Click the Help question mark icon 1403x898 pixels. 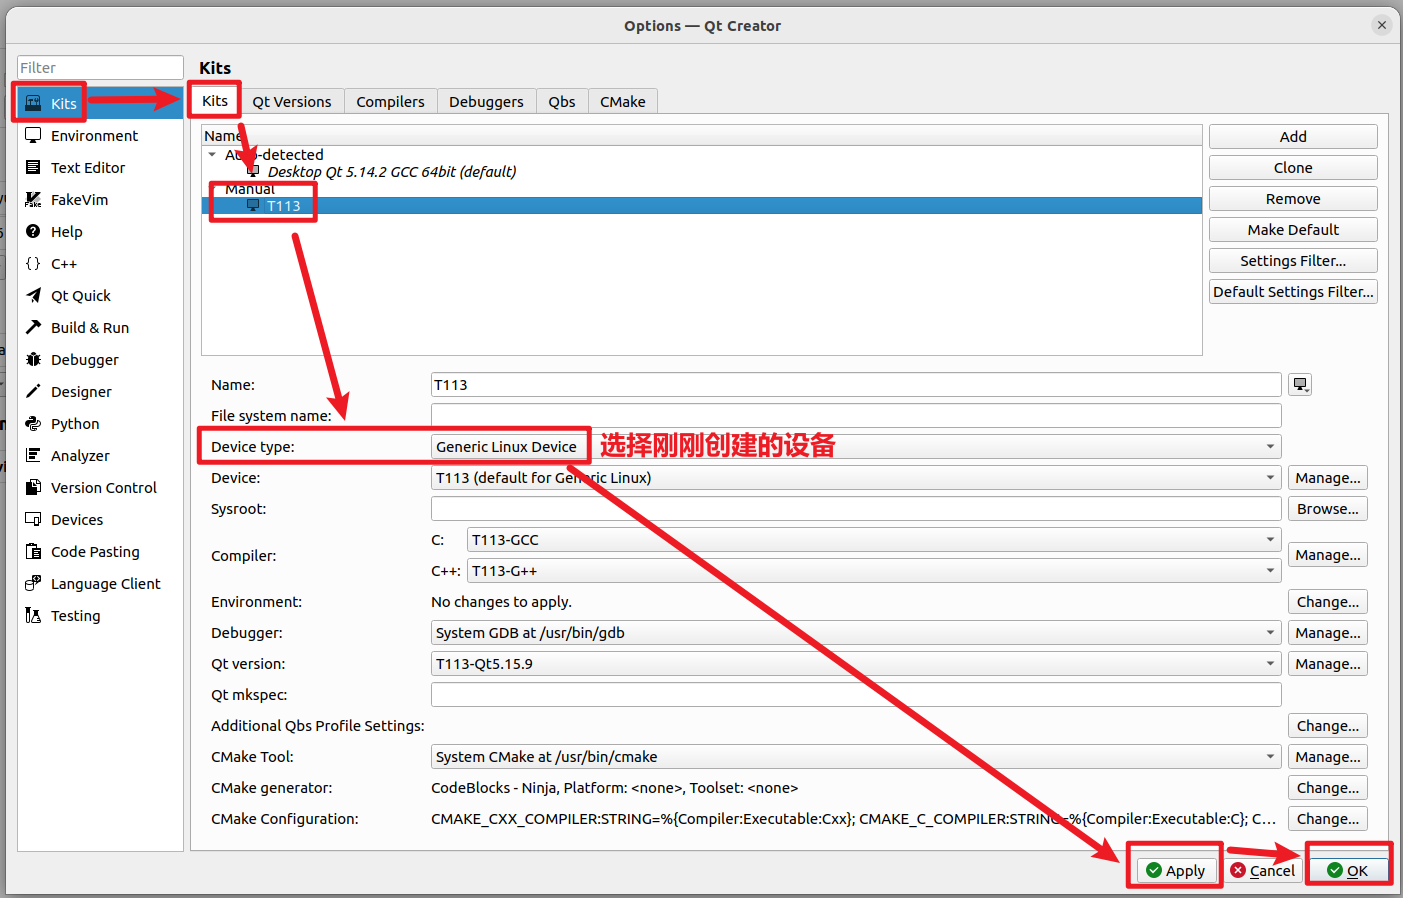coord(33,231)
